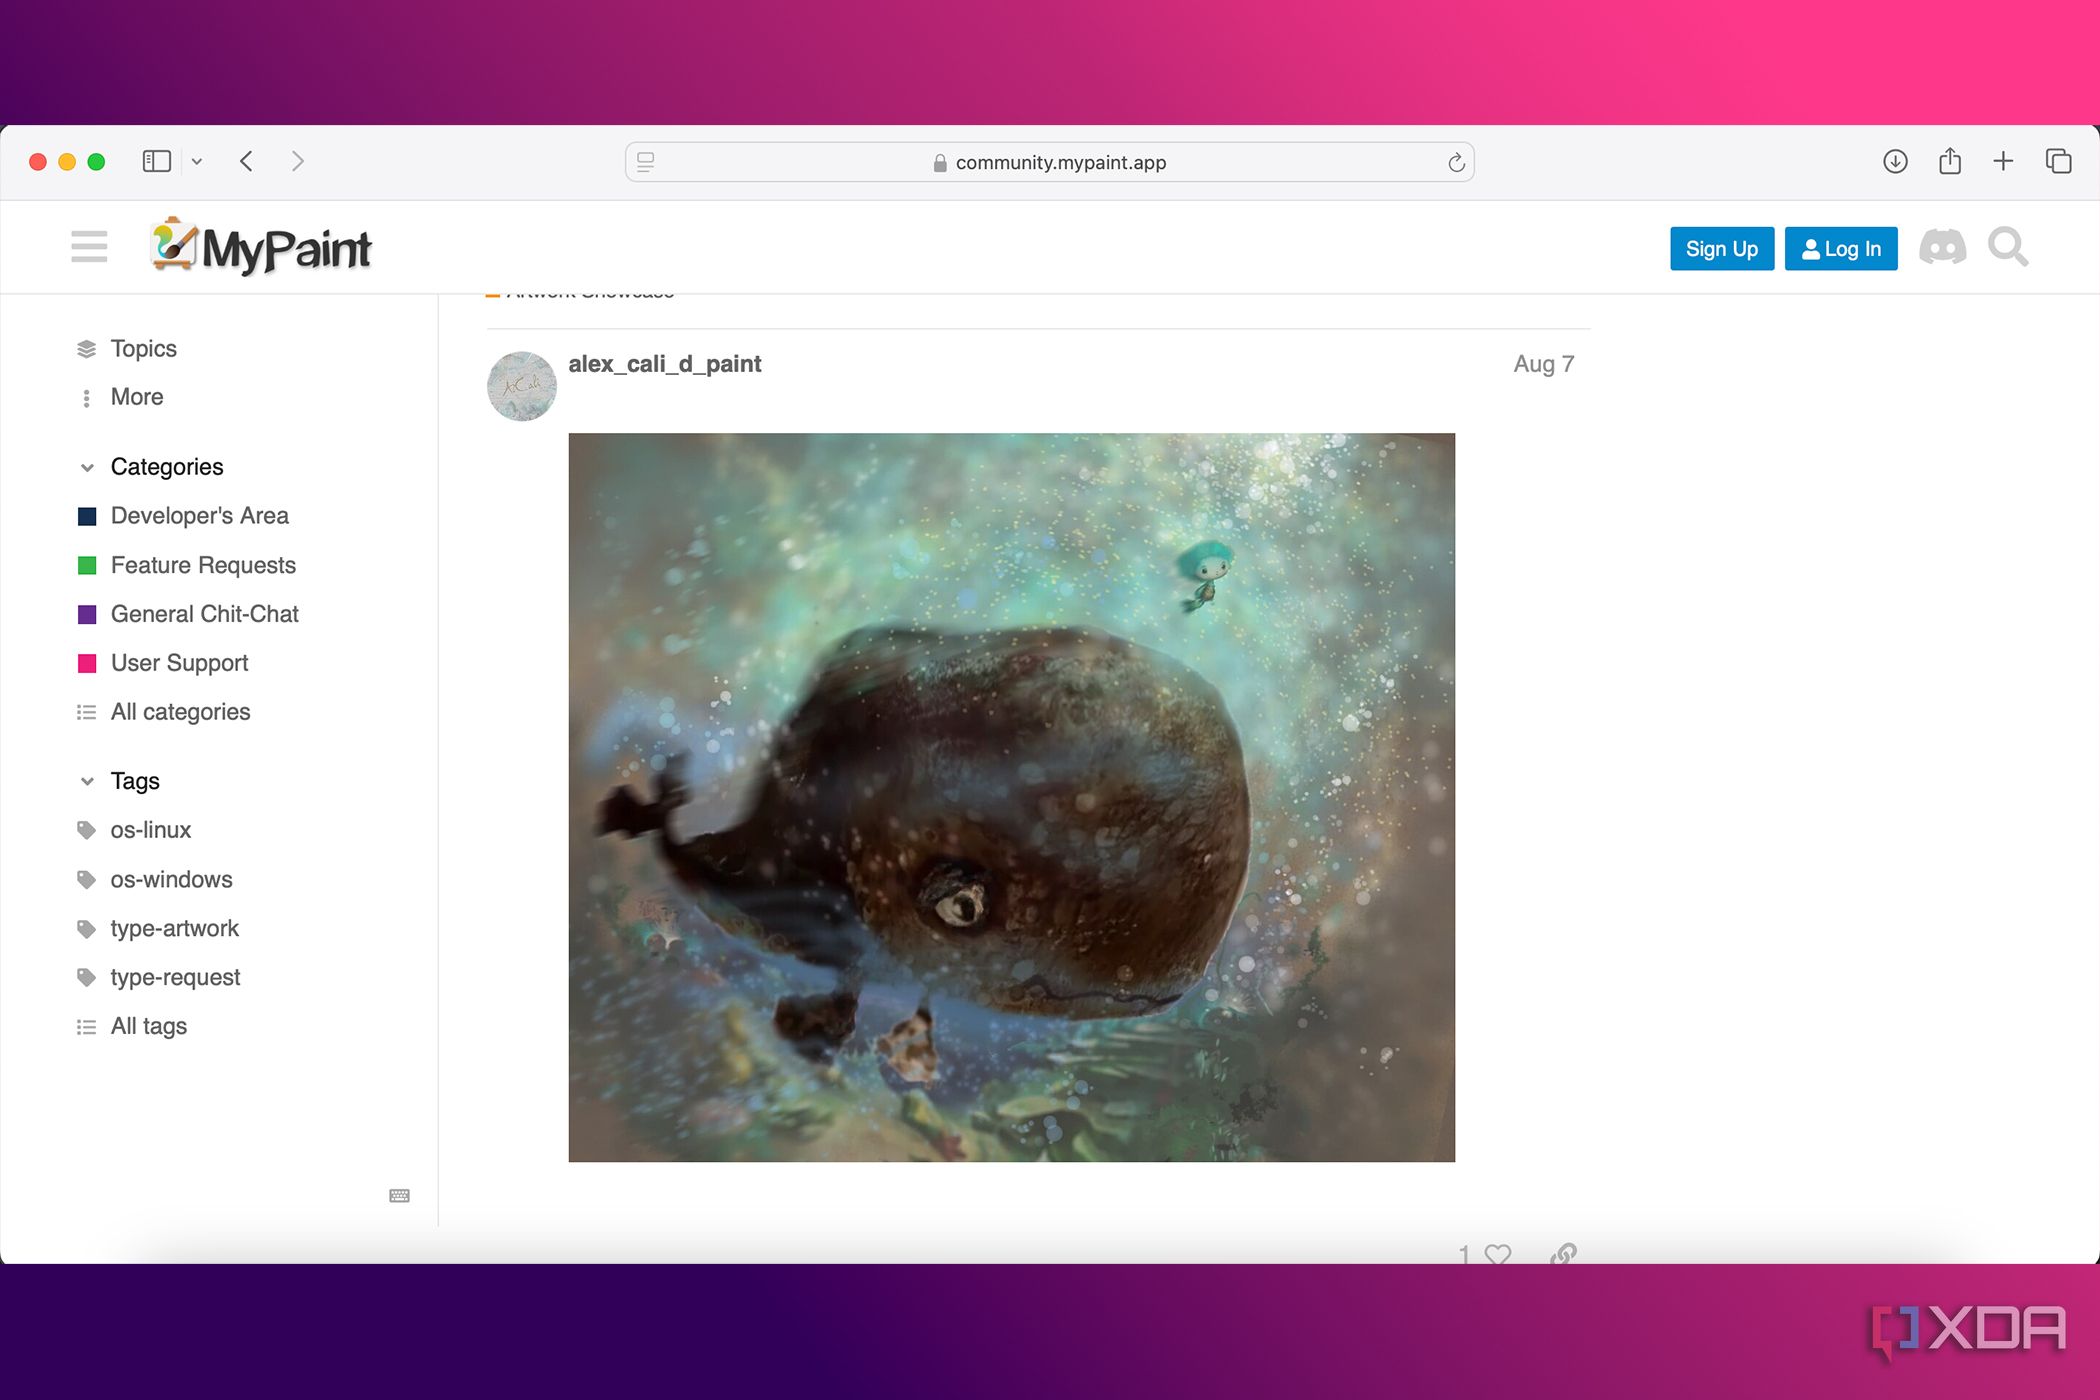Select type-request tag
This screenshot has height=1400, width=2100.
pyautogui.click(x=159, y=977)
